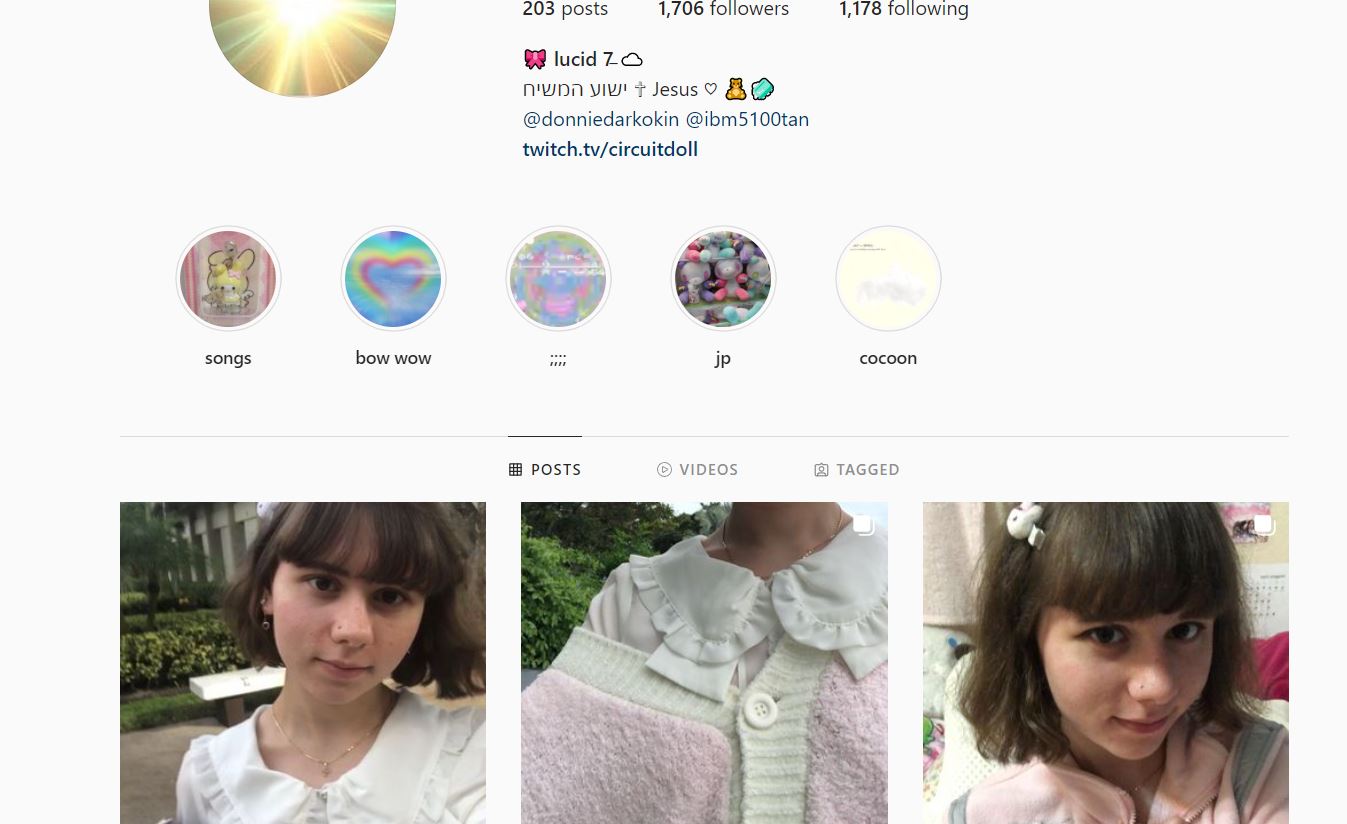Open the twitch.tv/circuitdoll link

click(x=610, y=149)
